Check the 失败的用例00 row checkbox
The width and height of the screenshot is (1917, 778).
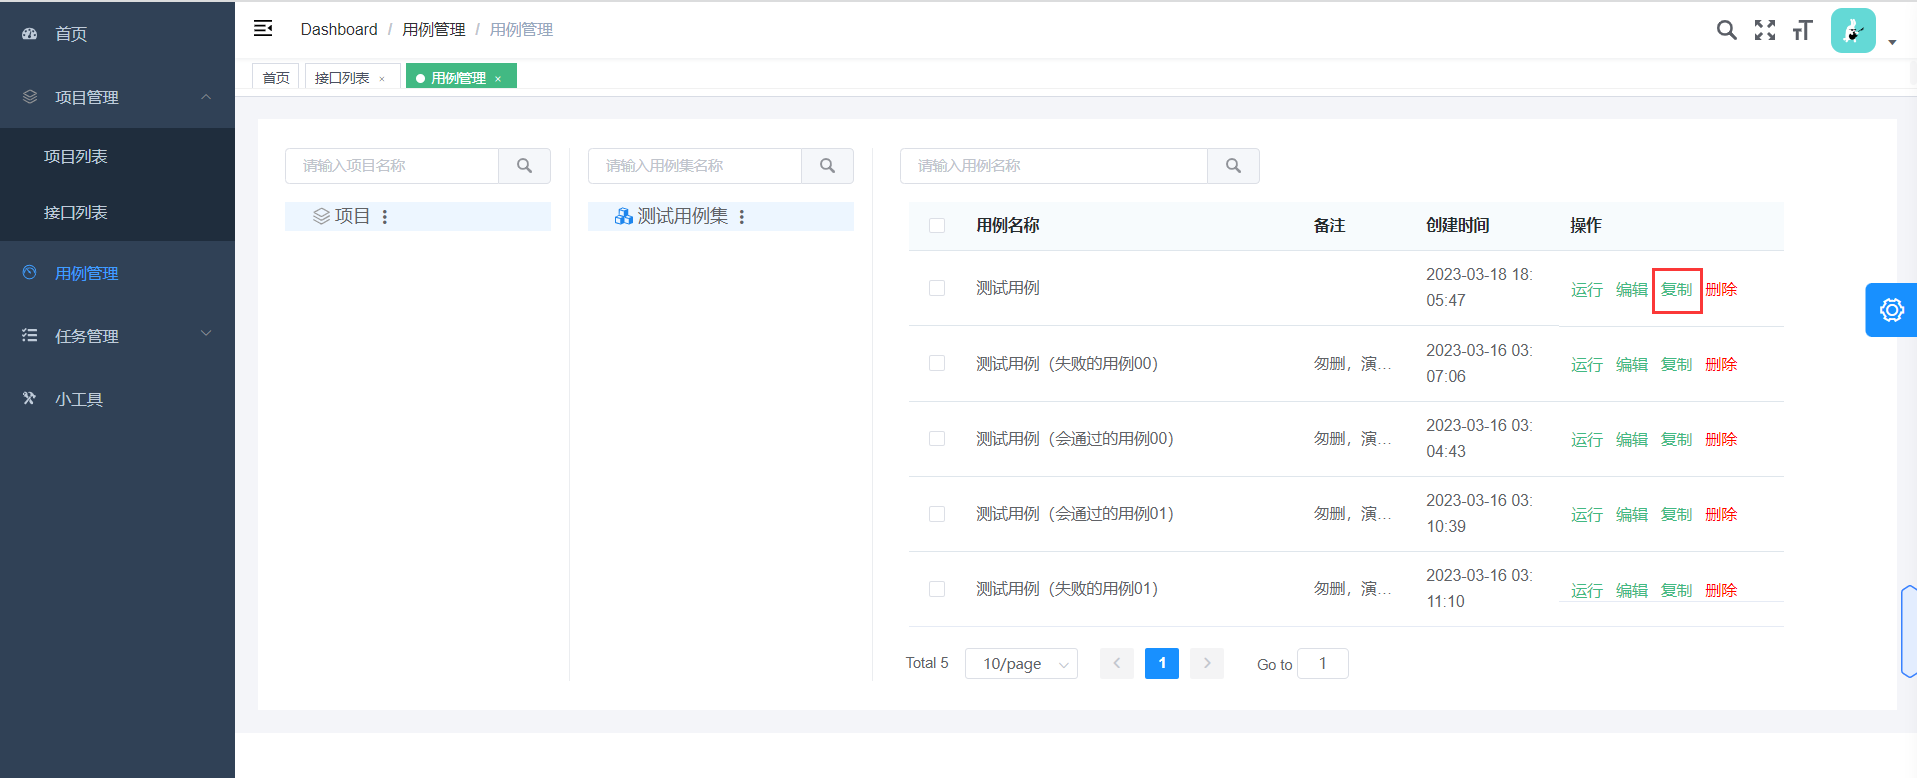[x=937, y=363]
